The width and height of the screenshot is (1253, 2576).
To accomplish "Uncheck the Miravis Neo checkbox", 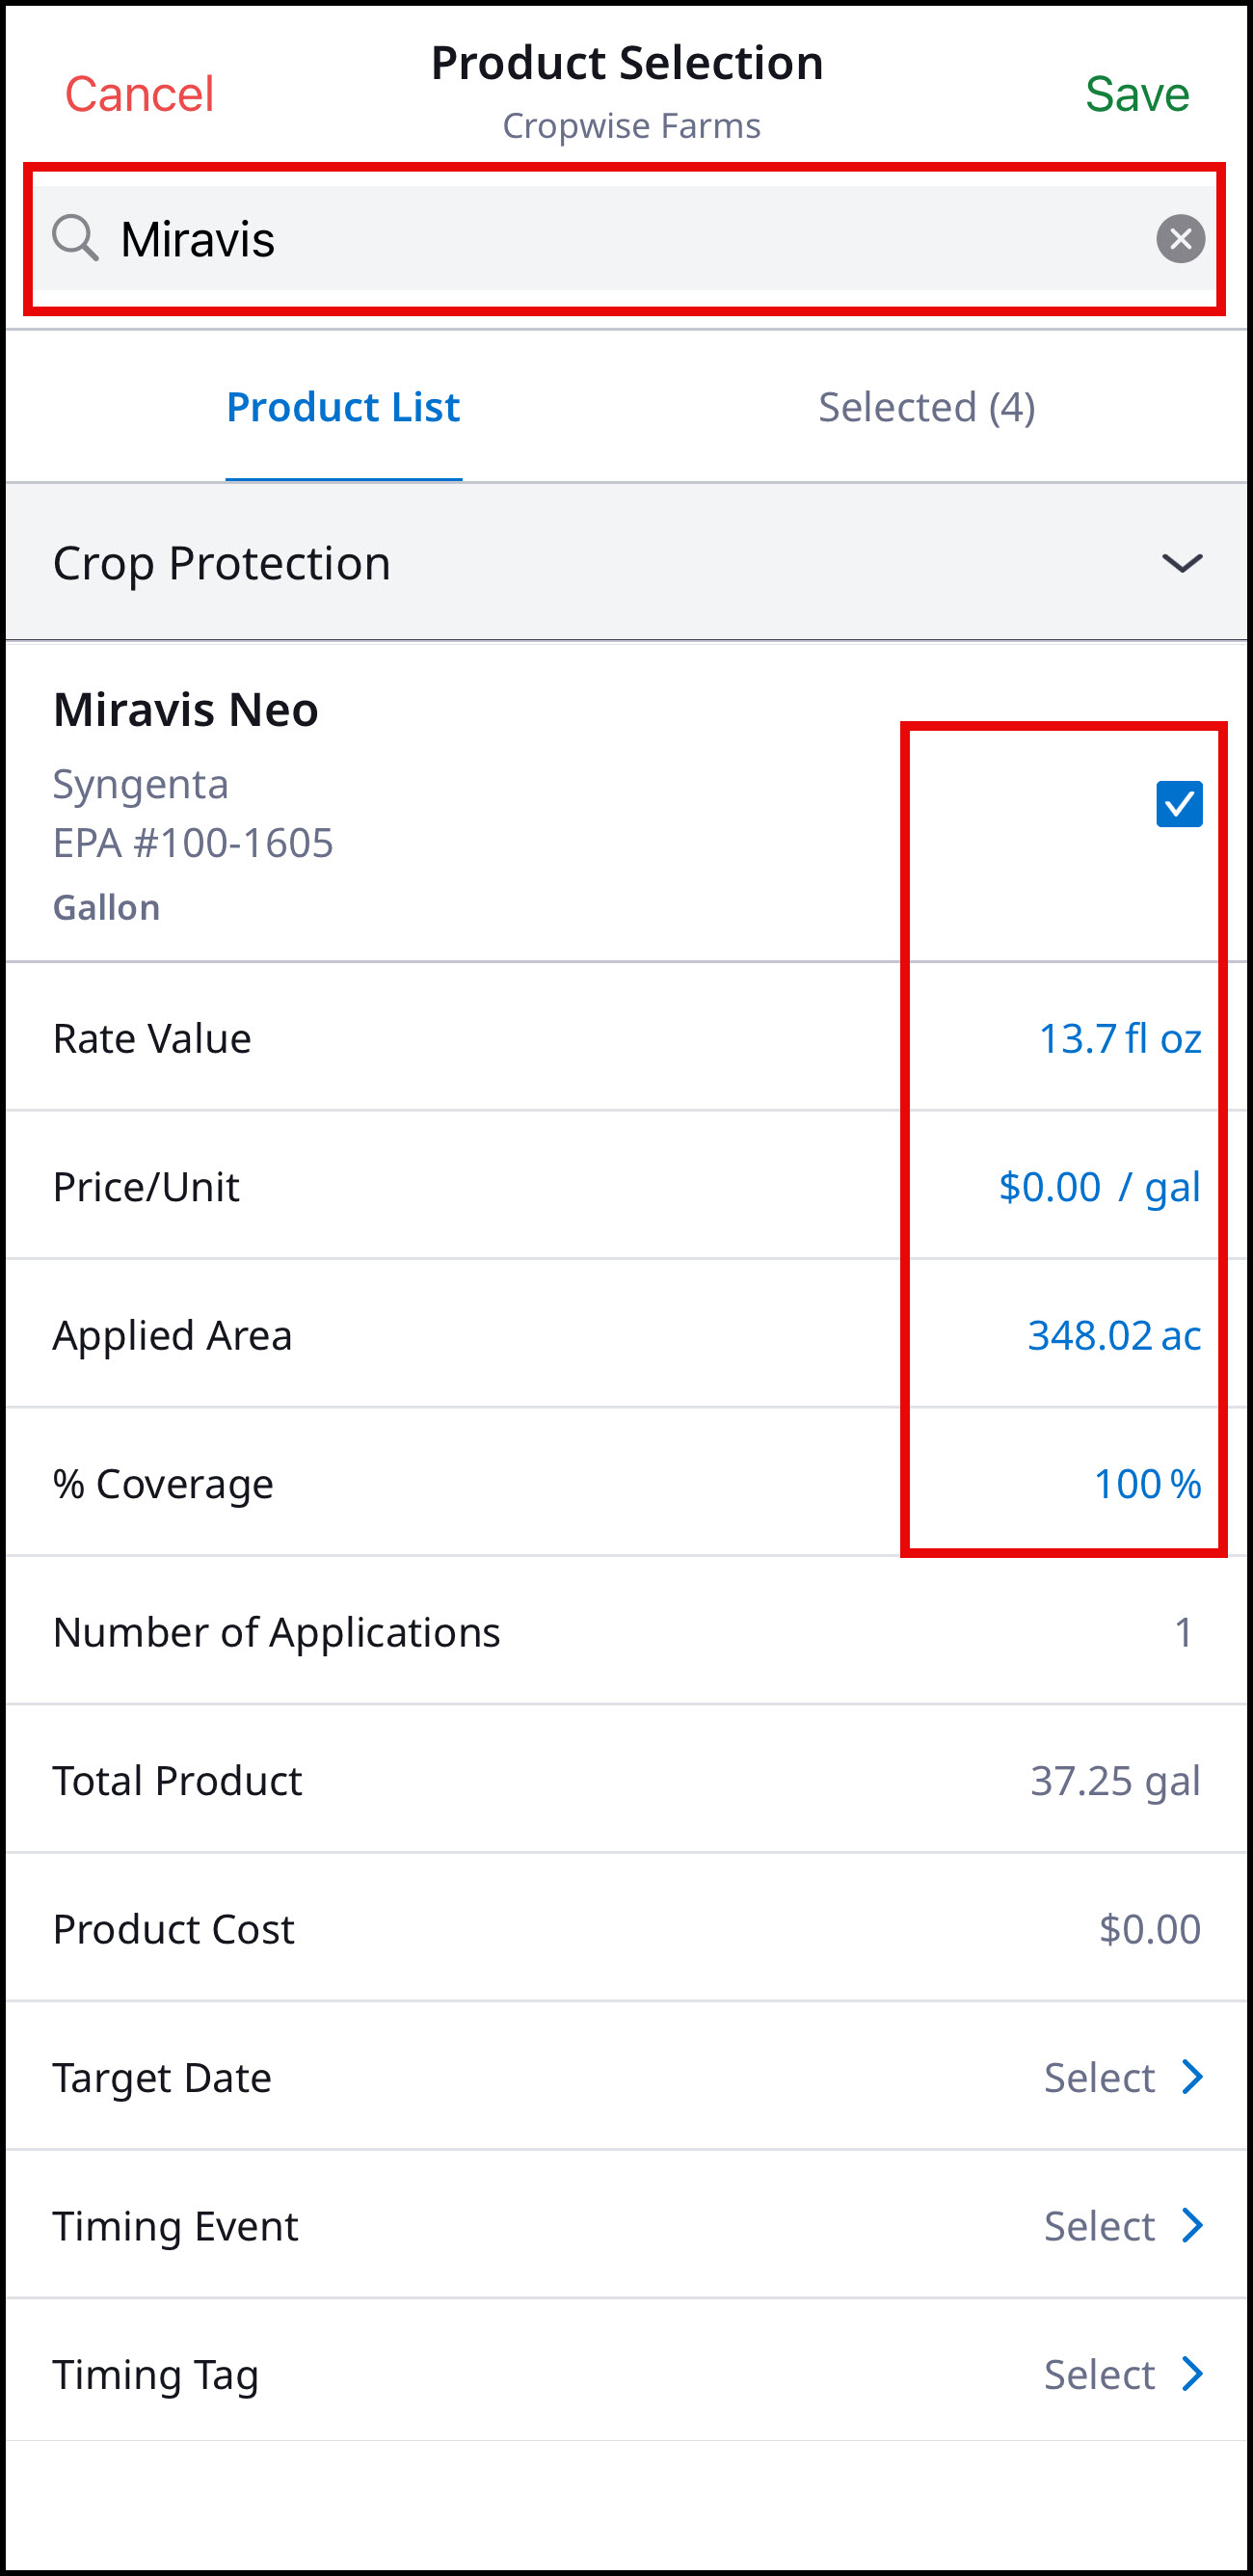I will (x=1179, y=804).
